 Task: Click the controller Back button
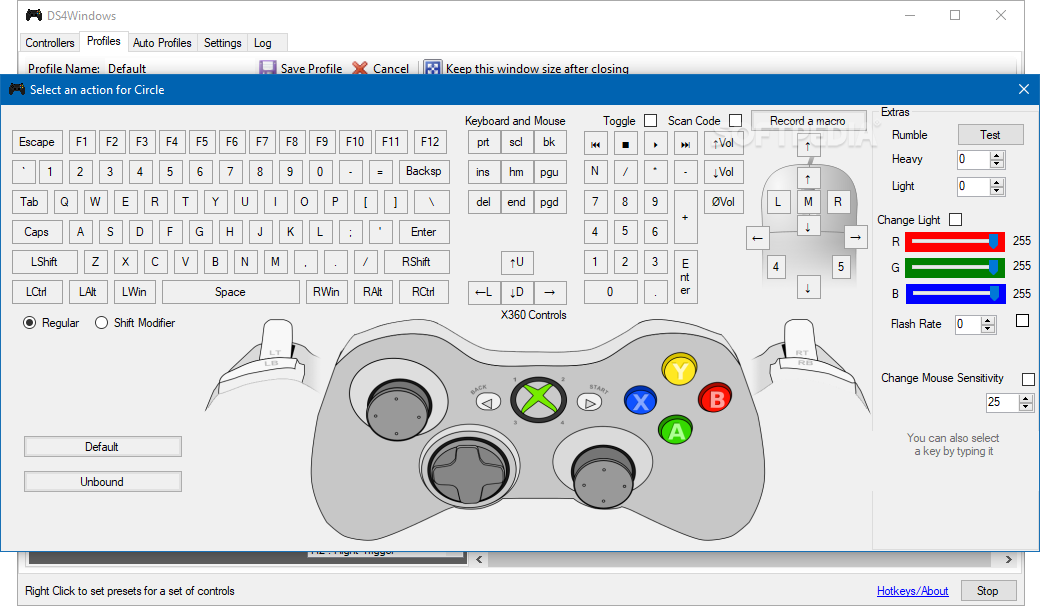pos(488,402)
